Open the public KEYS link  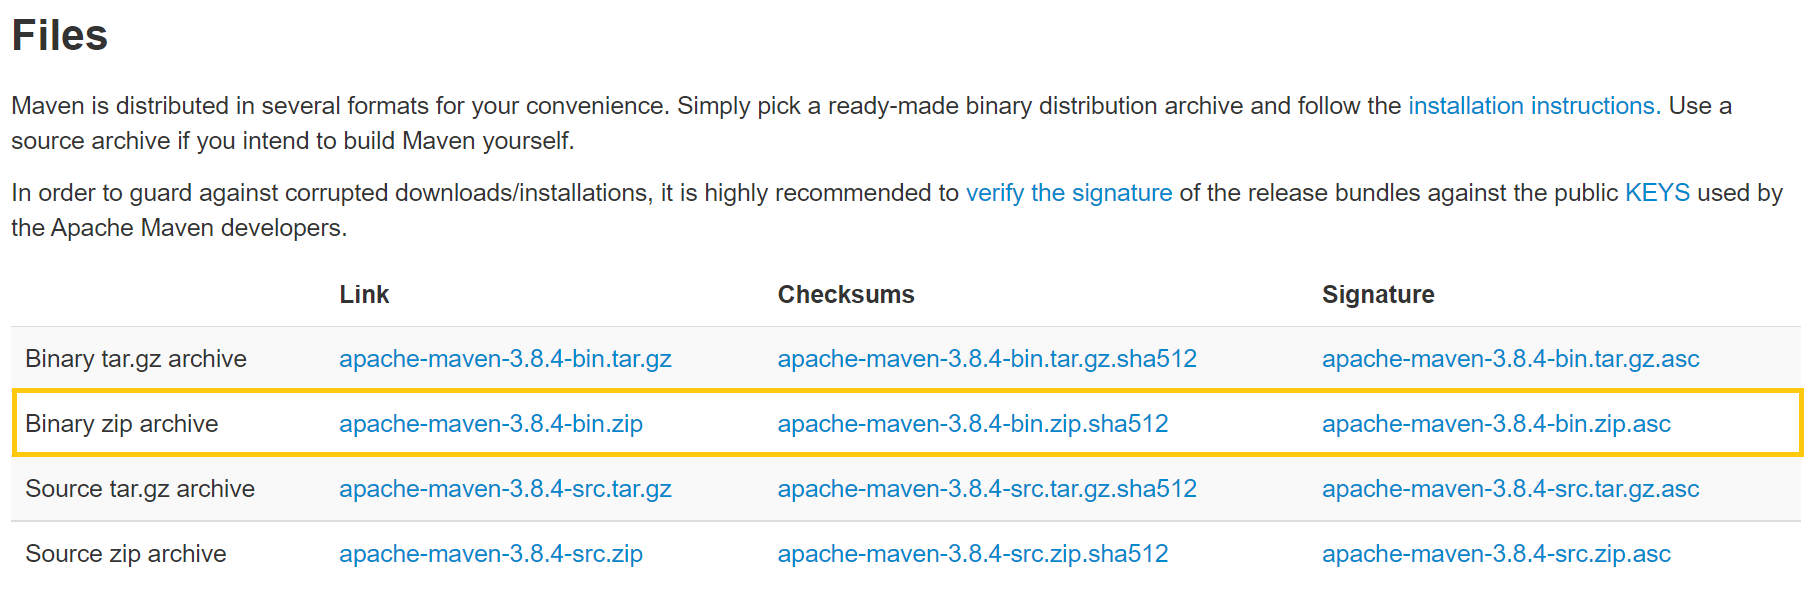1657,193
